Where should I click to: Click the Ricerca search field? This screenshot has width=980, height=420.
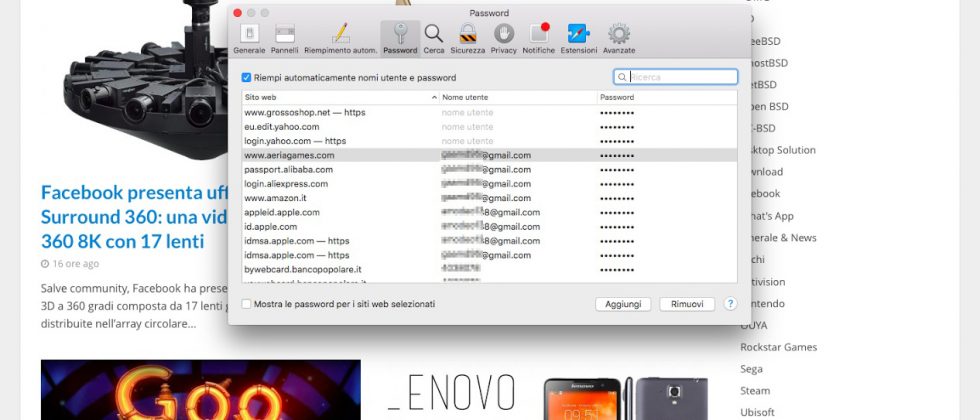point(676,77)
